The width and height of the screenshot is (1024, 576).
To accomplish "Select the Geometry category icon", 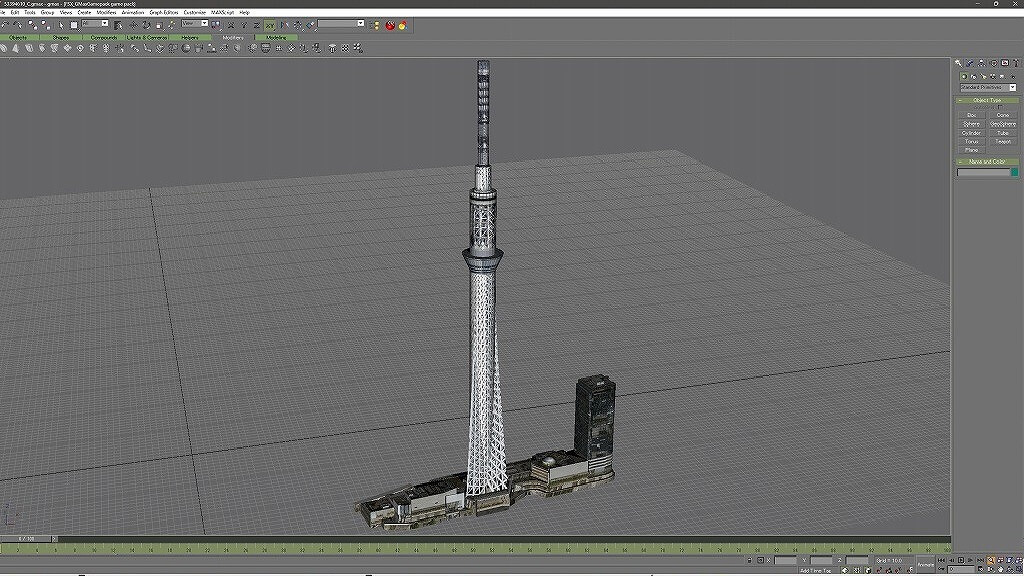I will pyautogui.click(x=964, y=76).
